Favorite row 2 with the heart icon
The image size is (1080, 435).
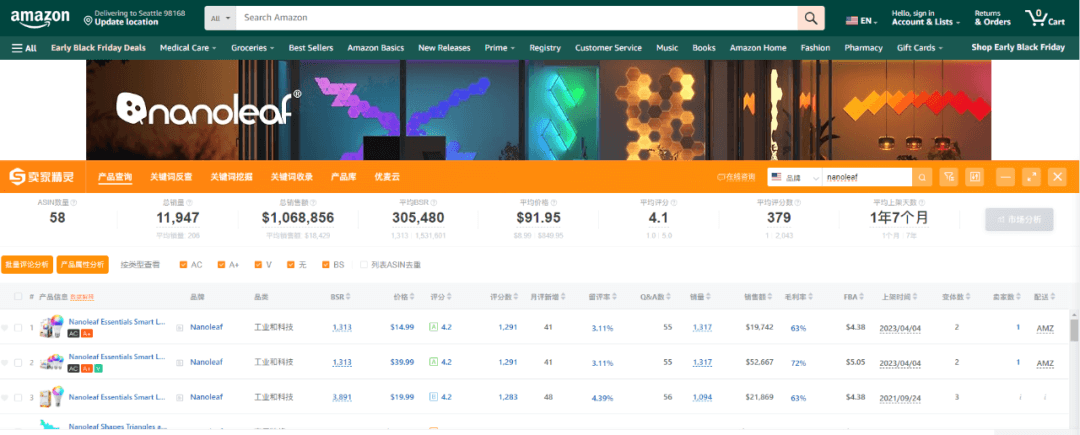pos(5,363)
